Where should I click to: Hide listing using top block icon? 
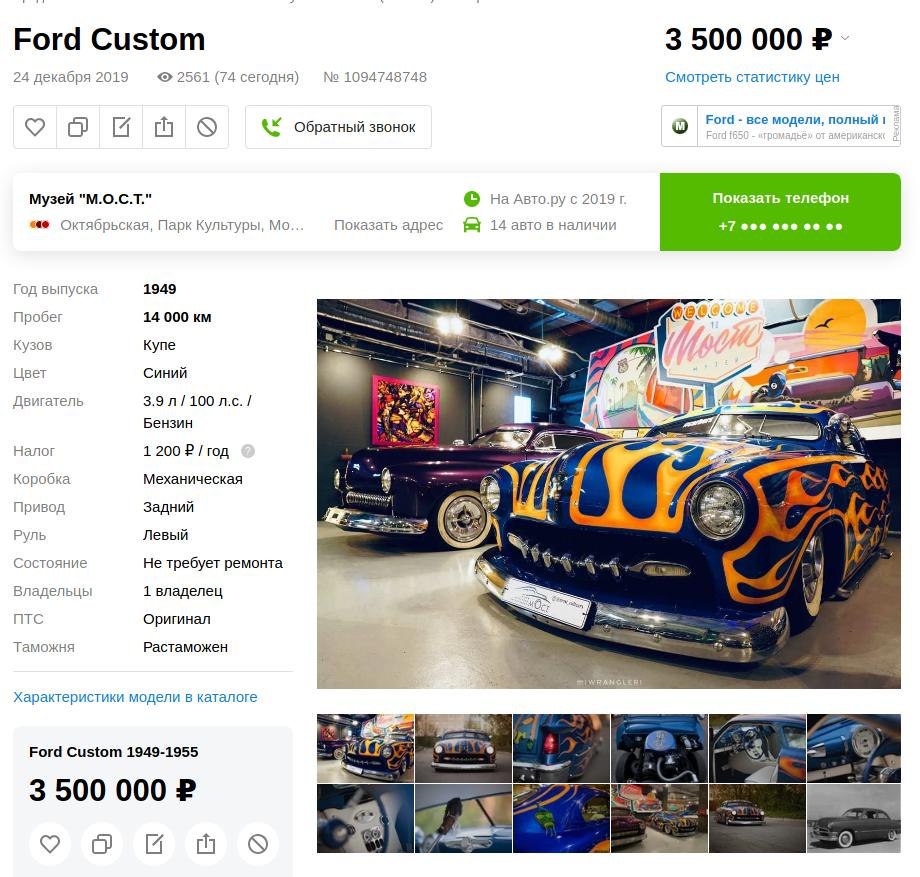207,127
